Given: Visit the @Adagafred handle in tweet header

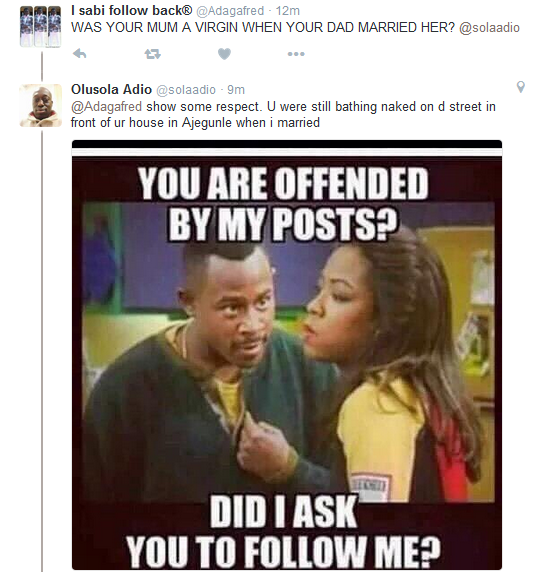Looking at the screenshot, I should pyautogui.click(x=230, y=11).
